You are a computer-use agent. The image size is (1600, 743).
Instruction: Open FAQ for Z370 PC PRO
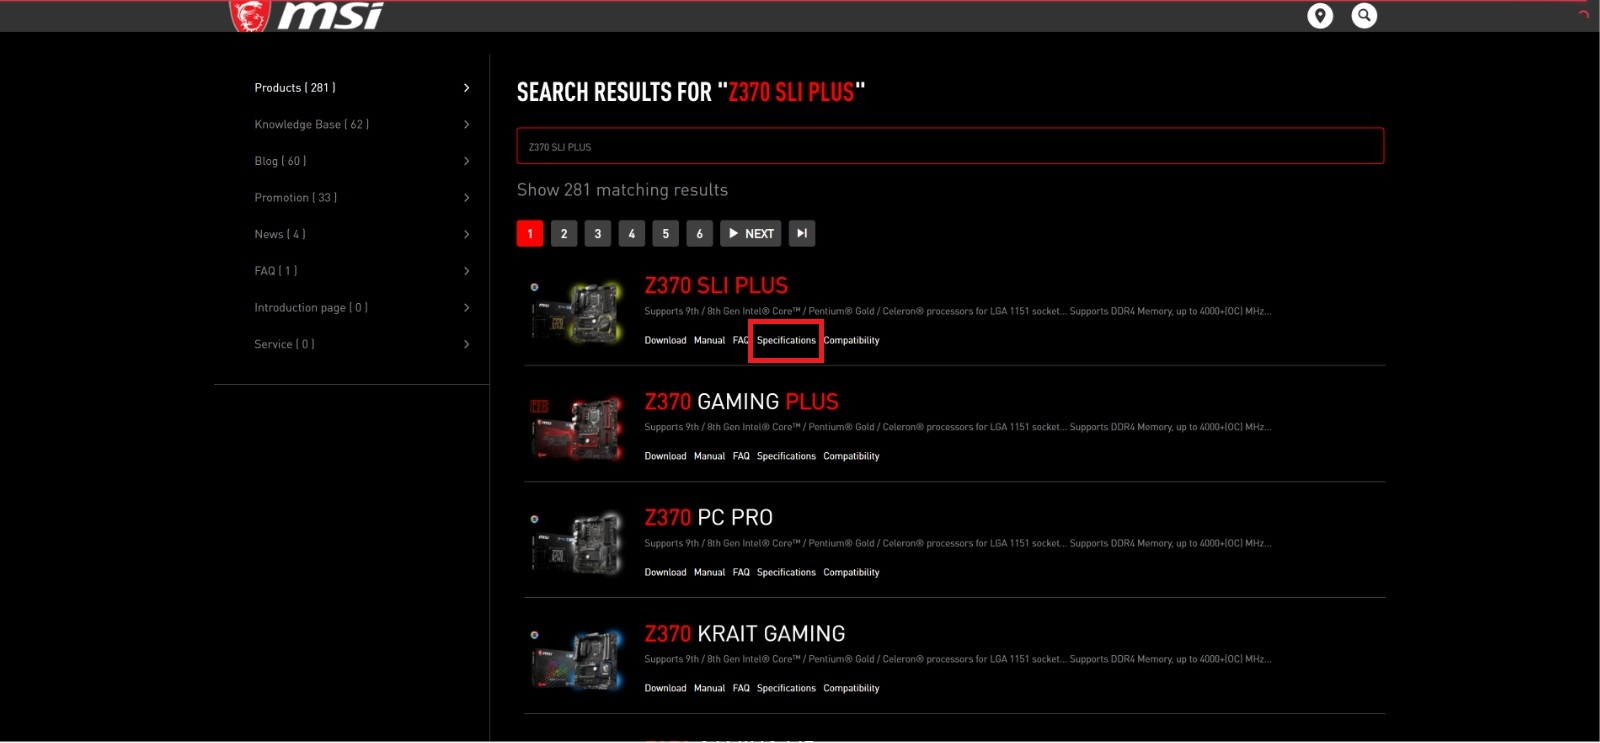click(x=741, y=573)
